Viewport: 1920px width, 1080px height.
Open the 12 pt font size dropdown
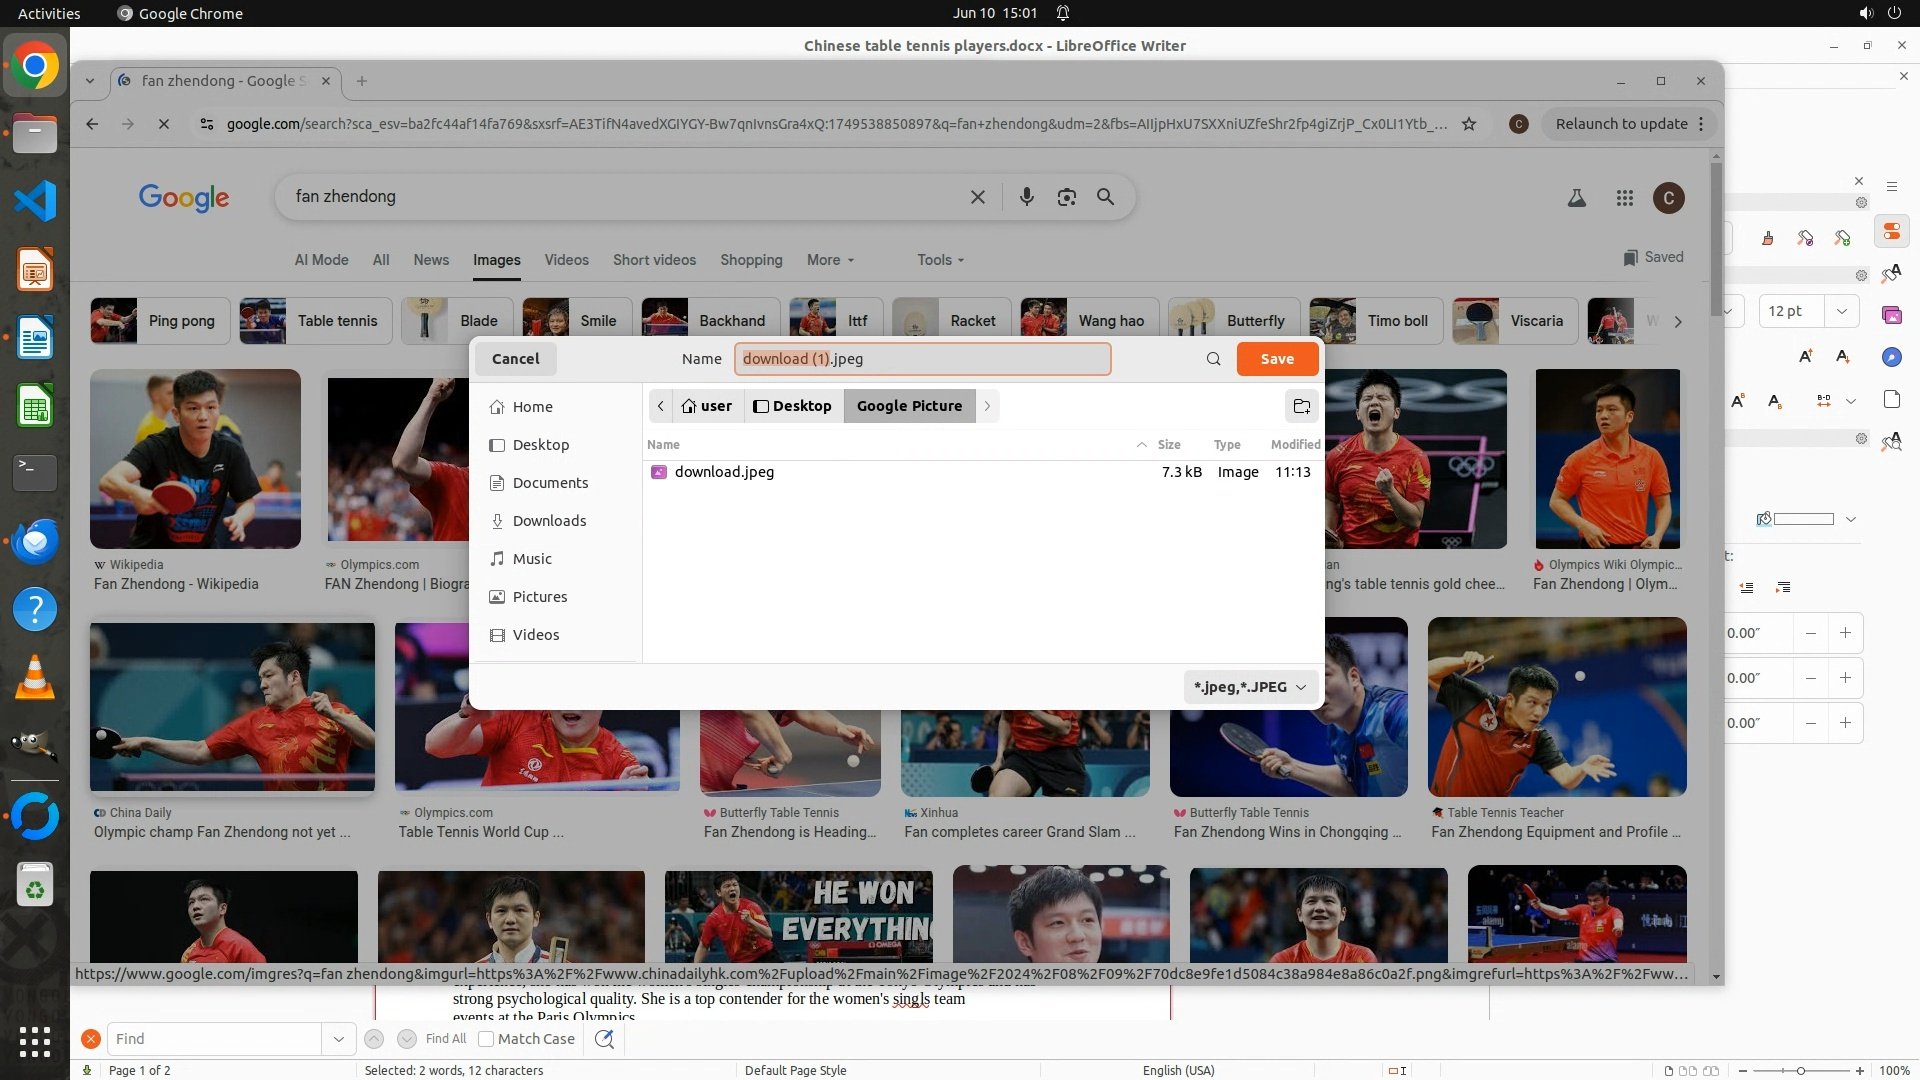coord(1841,311)
